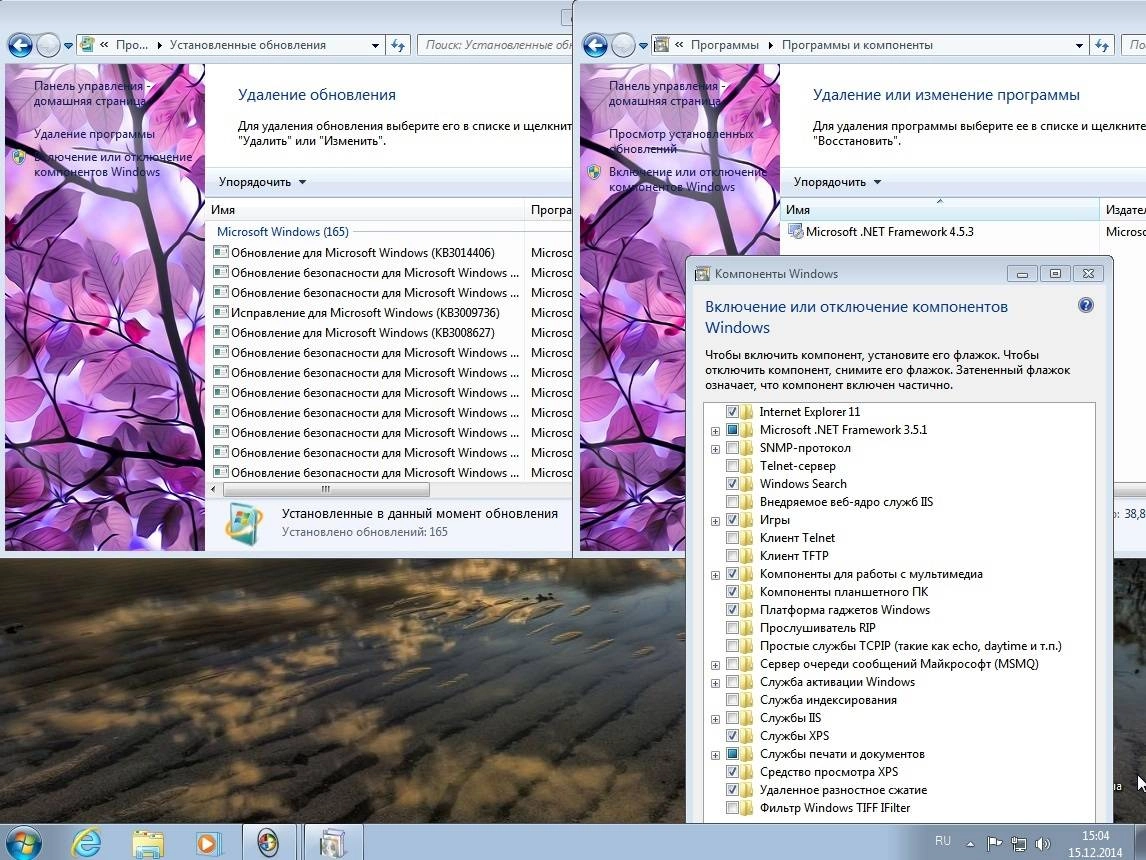Open Удаление программы link in left pane
The width and height of the screenshot is (1146, 860).
94,134
